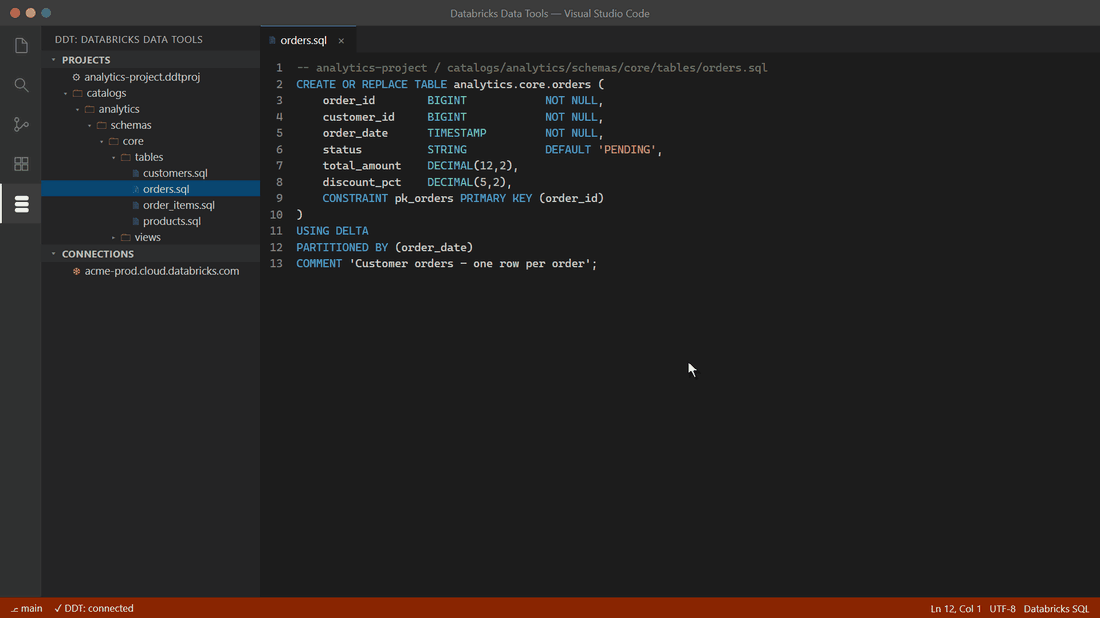1100x618 pixels.
Task: Click Databricks SQL language mode
Action: (x=1056, y=609)
